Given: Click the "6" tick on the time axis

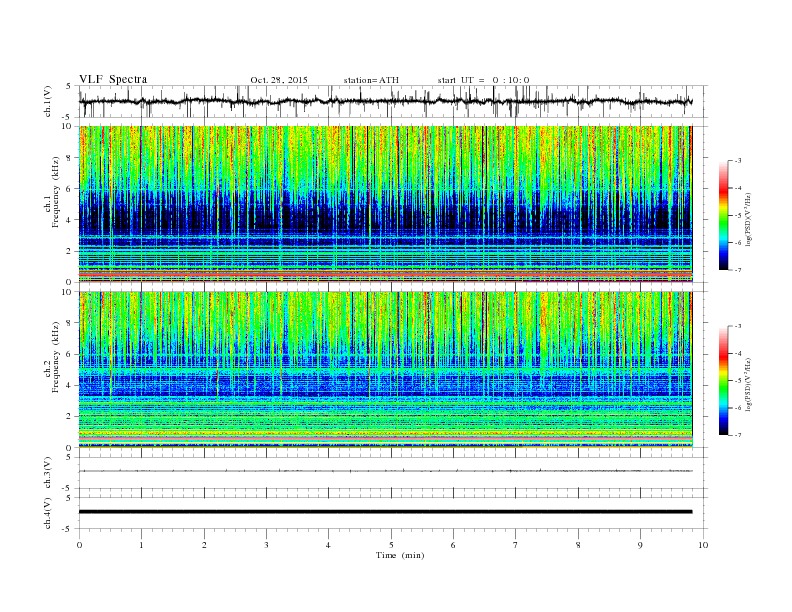Looking at the screenshot, I should [453, 545].
